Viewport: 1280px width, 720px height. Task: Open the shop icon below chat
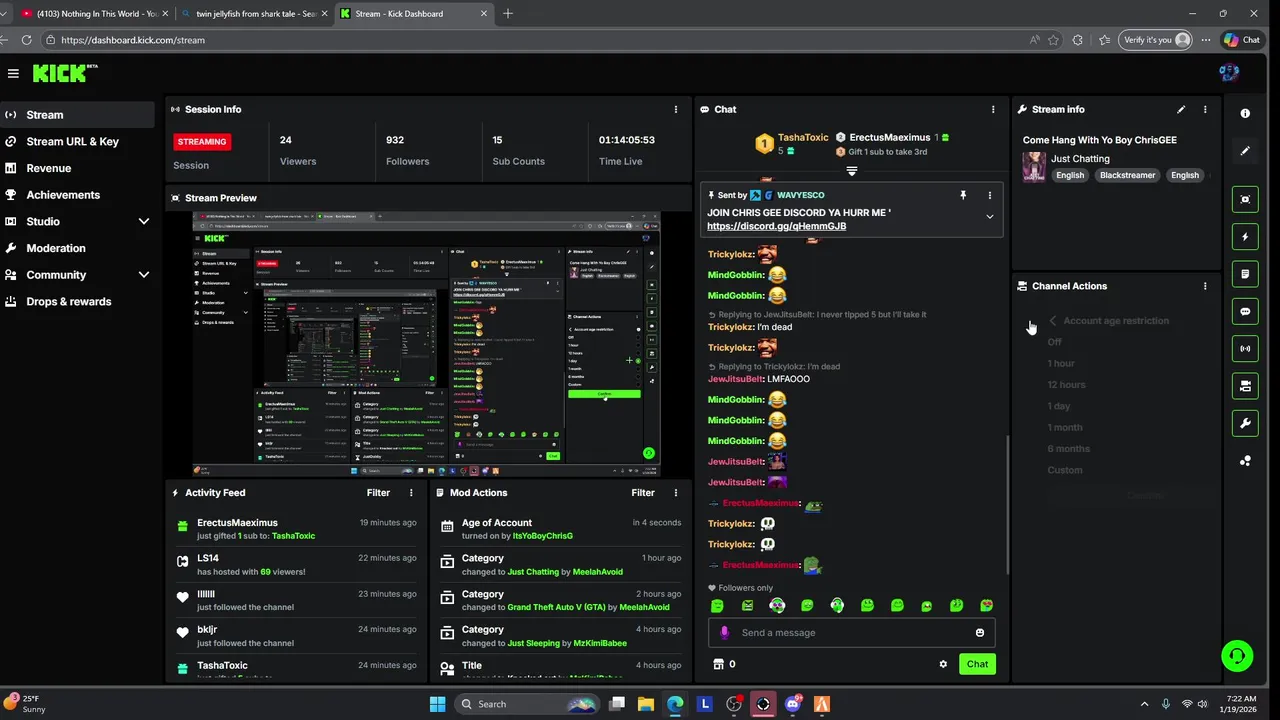click(x=717, y=664)
